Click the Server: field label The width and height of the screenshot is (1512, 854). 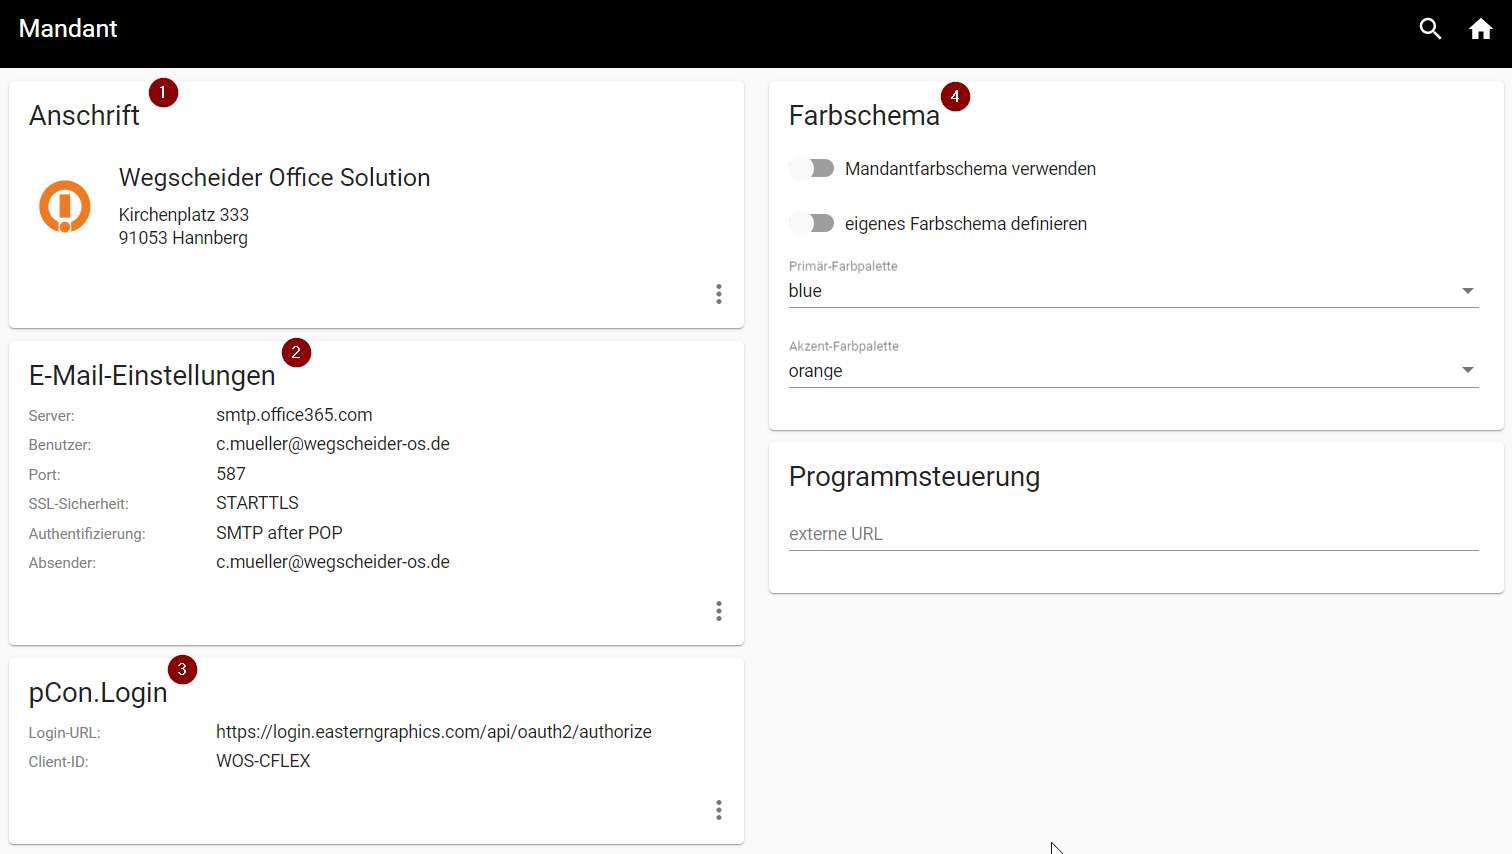click(x=52, y=416)
